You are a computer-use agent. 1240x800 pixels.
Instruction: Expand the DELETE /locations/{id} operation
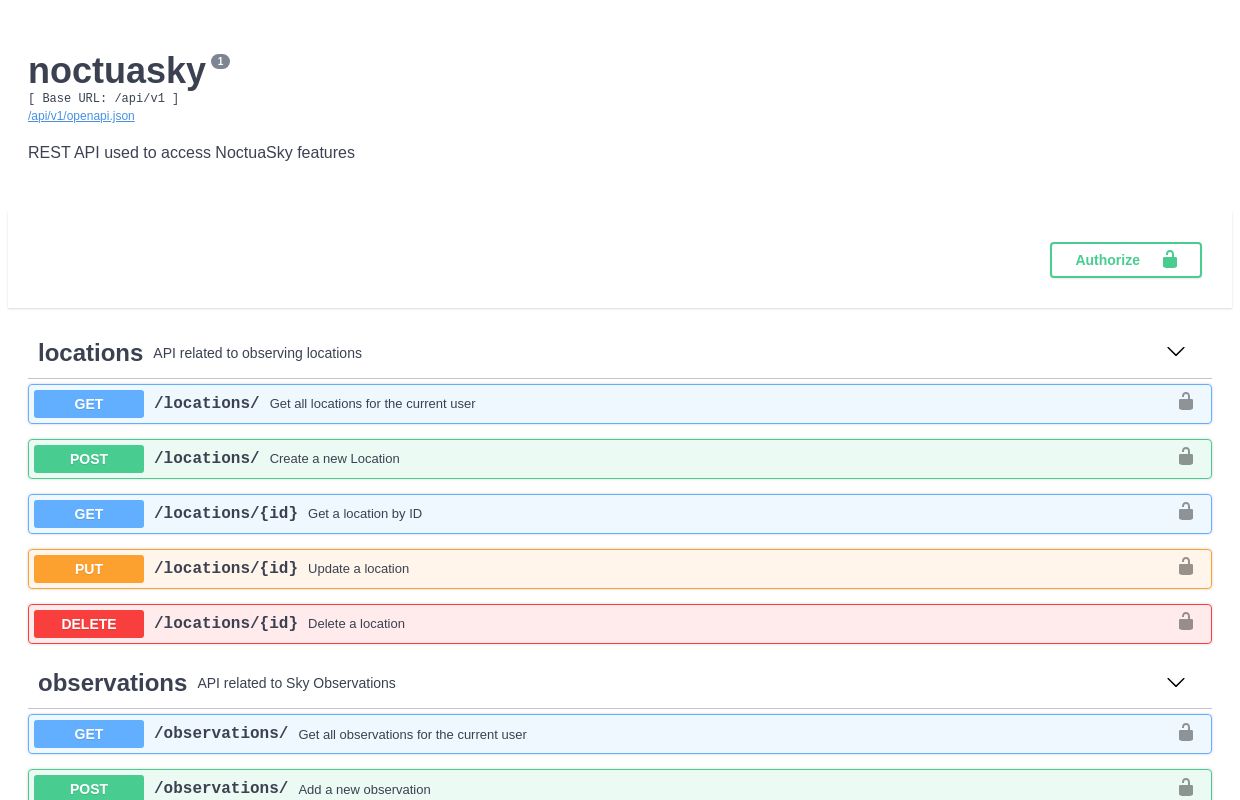[620, 624]
